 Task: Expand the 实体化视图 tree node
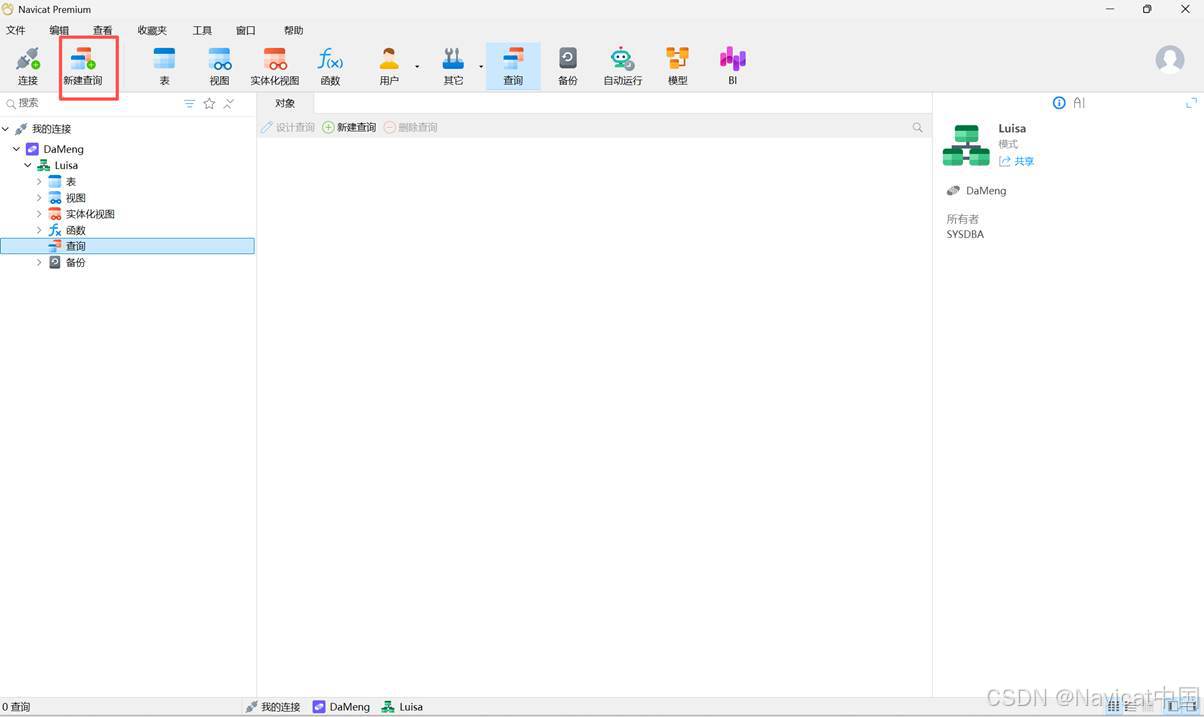(40, 214)
